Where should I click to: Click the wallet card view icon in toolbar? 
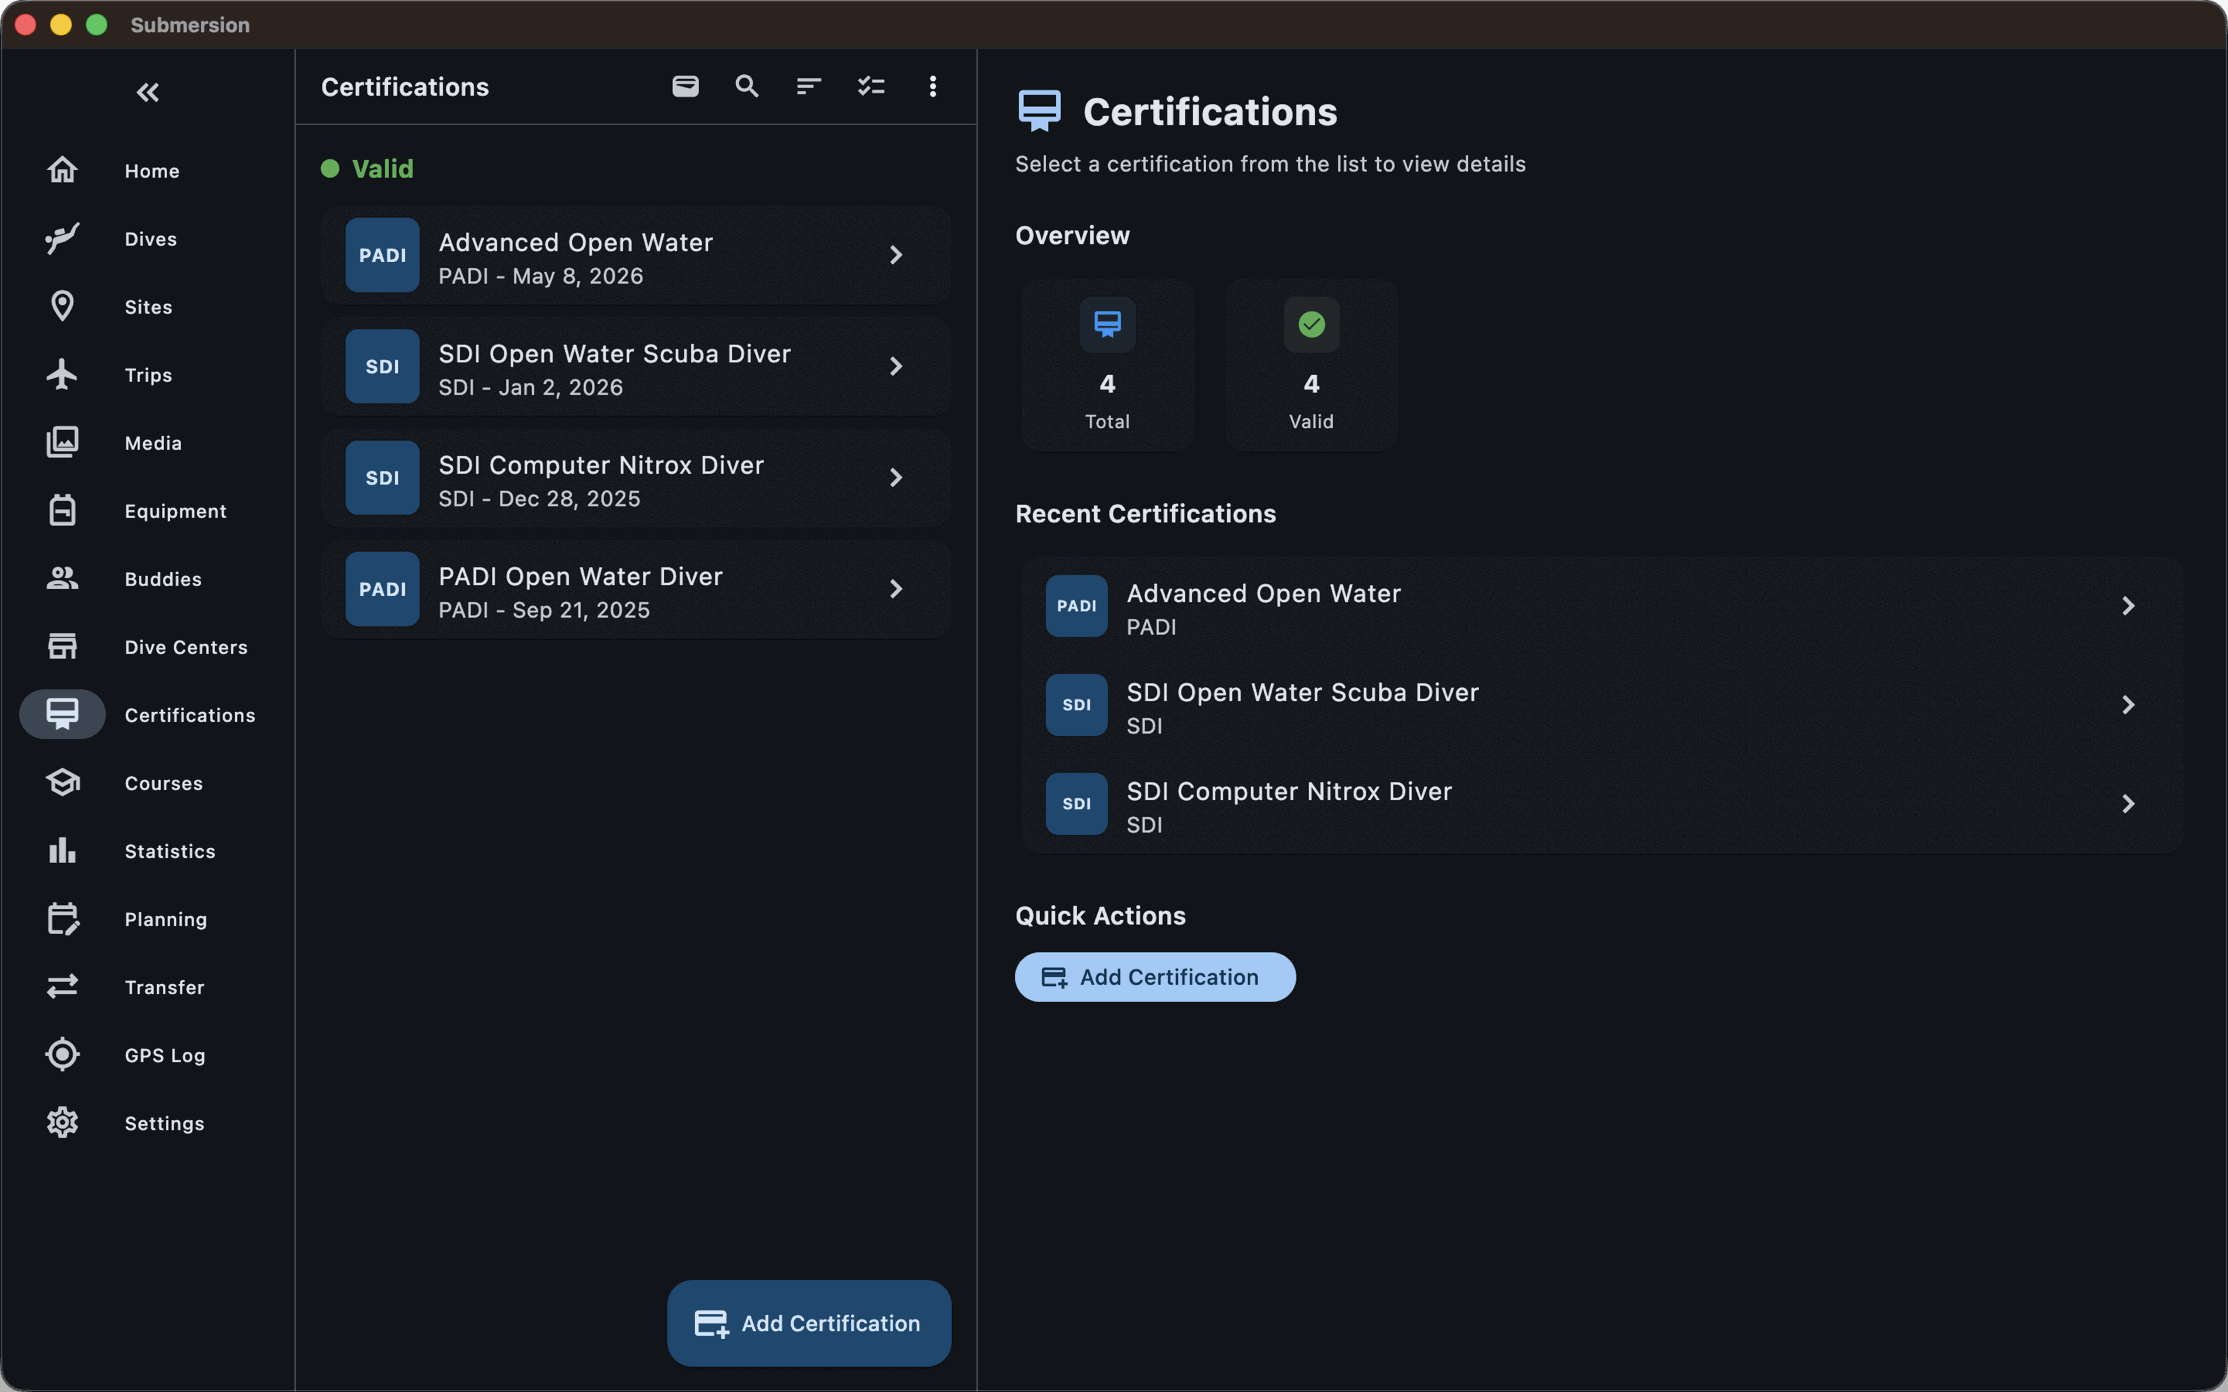click(x=685, y=86)
